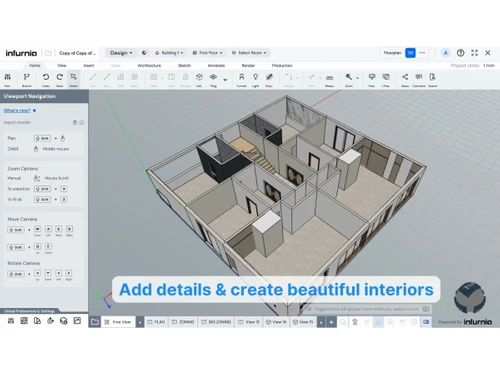Image resolution: width=500 pixels, height=375 pixels.
Task: Open the user avatar A
Action: pos(445,53)
